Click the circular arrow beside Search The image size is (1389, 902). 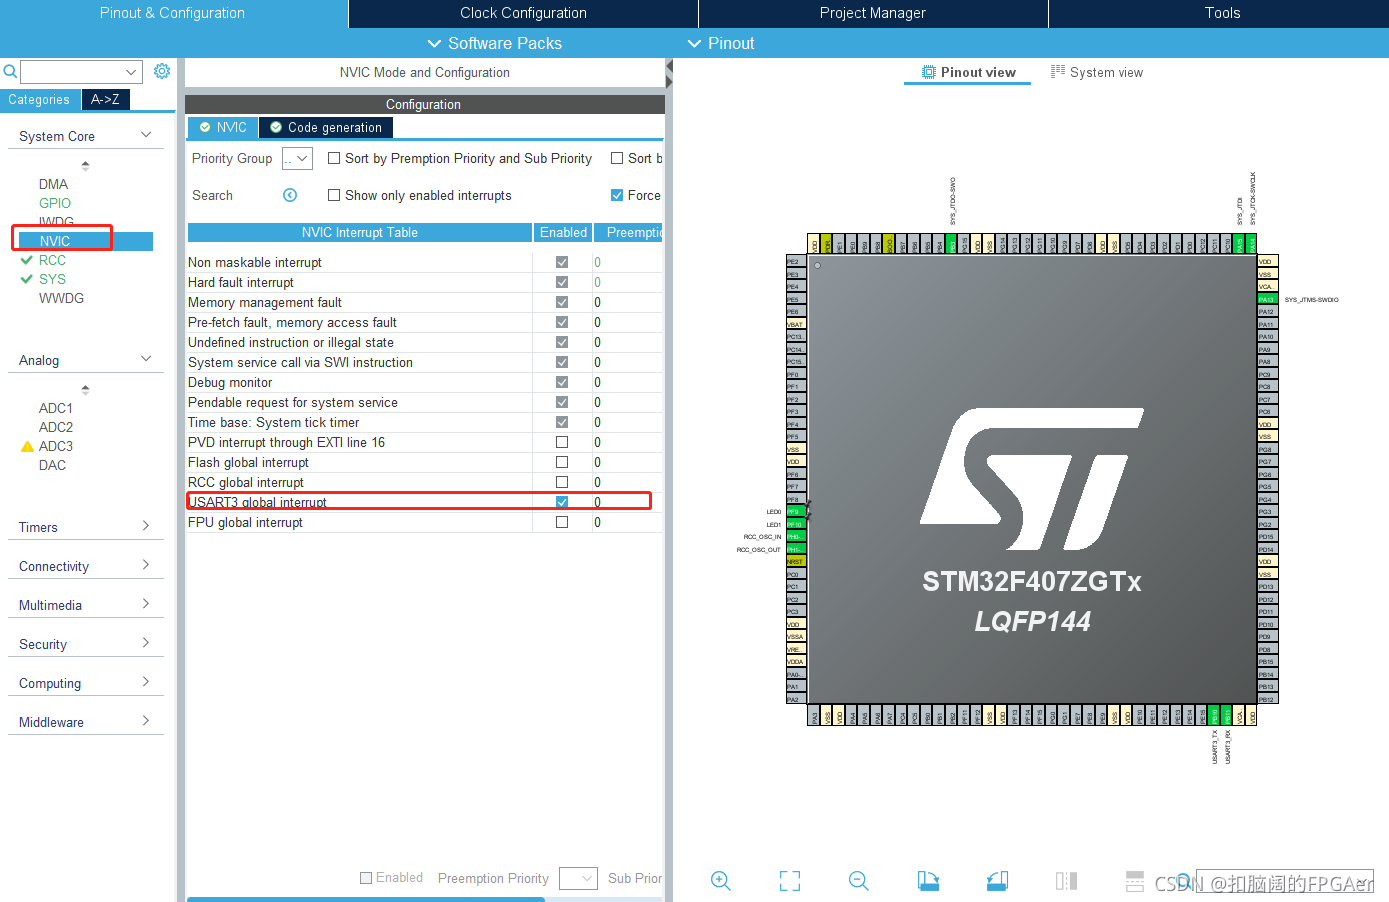click(x=290, y=195)
